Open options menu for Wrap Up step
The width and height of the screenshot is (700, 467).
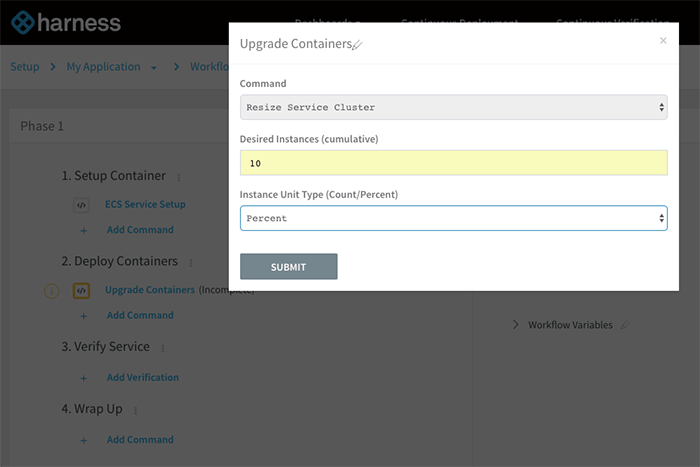[135, 410]
